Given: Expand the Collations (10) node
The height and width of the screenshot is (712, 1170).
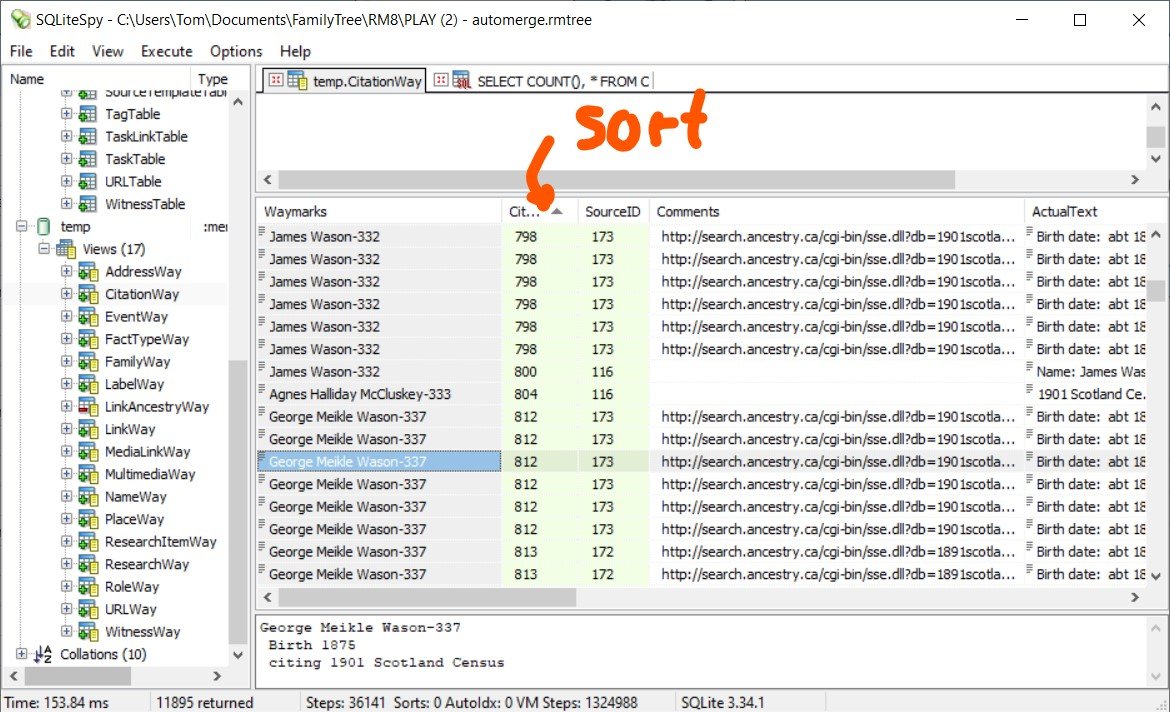Looking at the screenshot, I should pos(22,654).
